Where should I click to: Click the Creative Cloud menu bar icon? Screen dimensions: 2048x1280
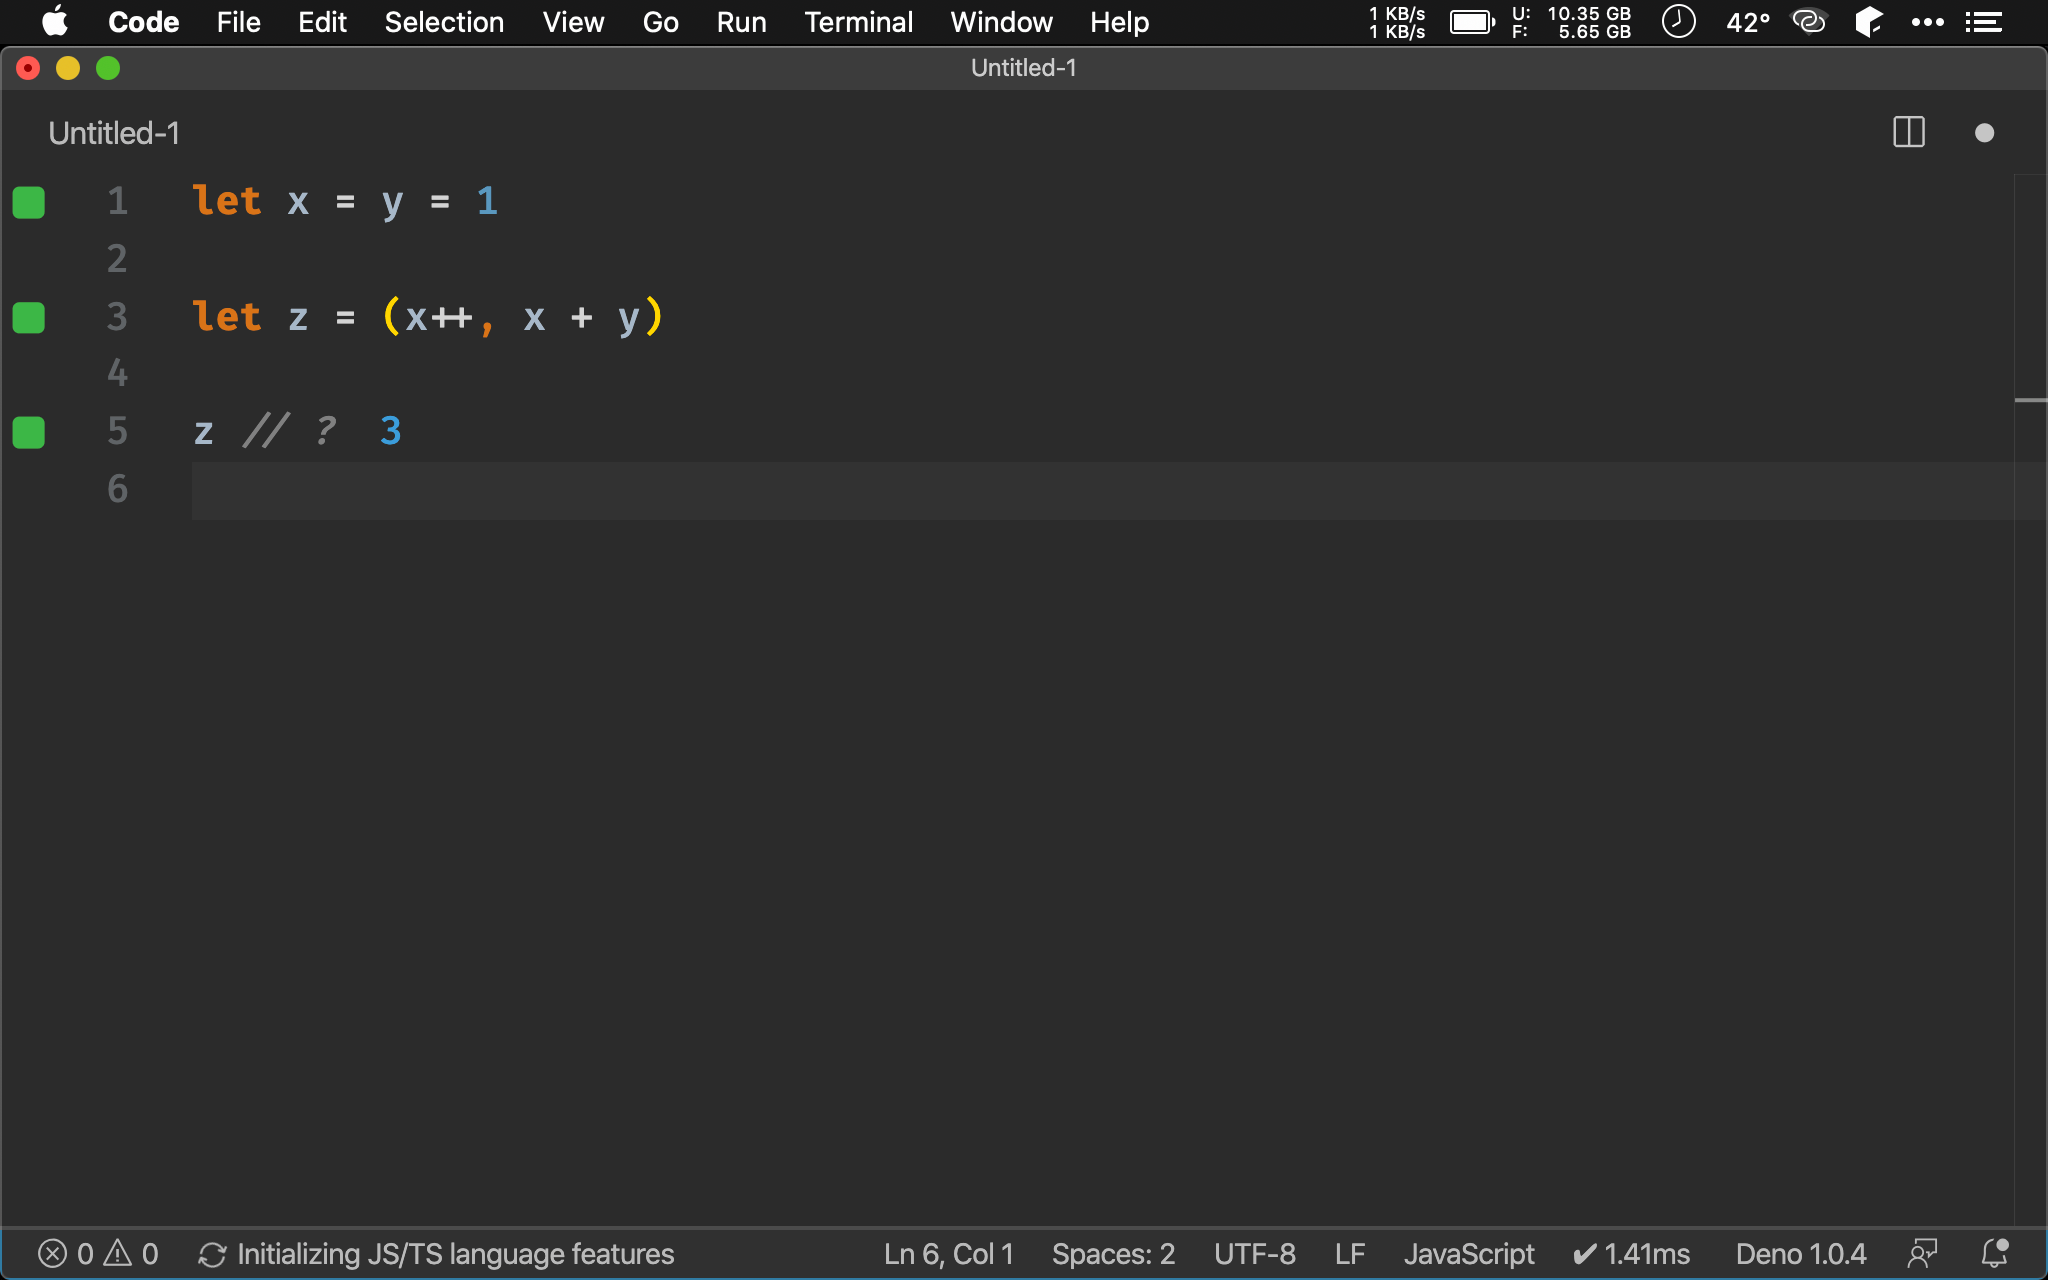click(1808, 21)
